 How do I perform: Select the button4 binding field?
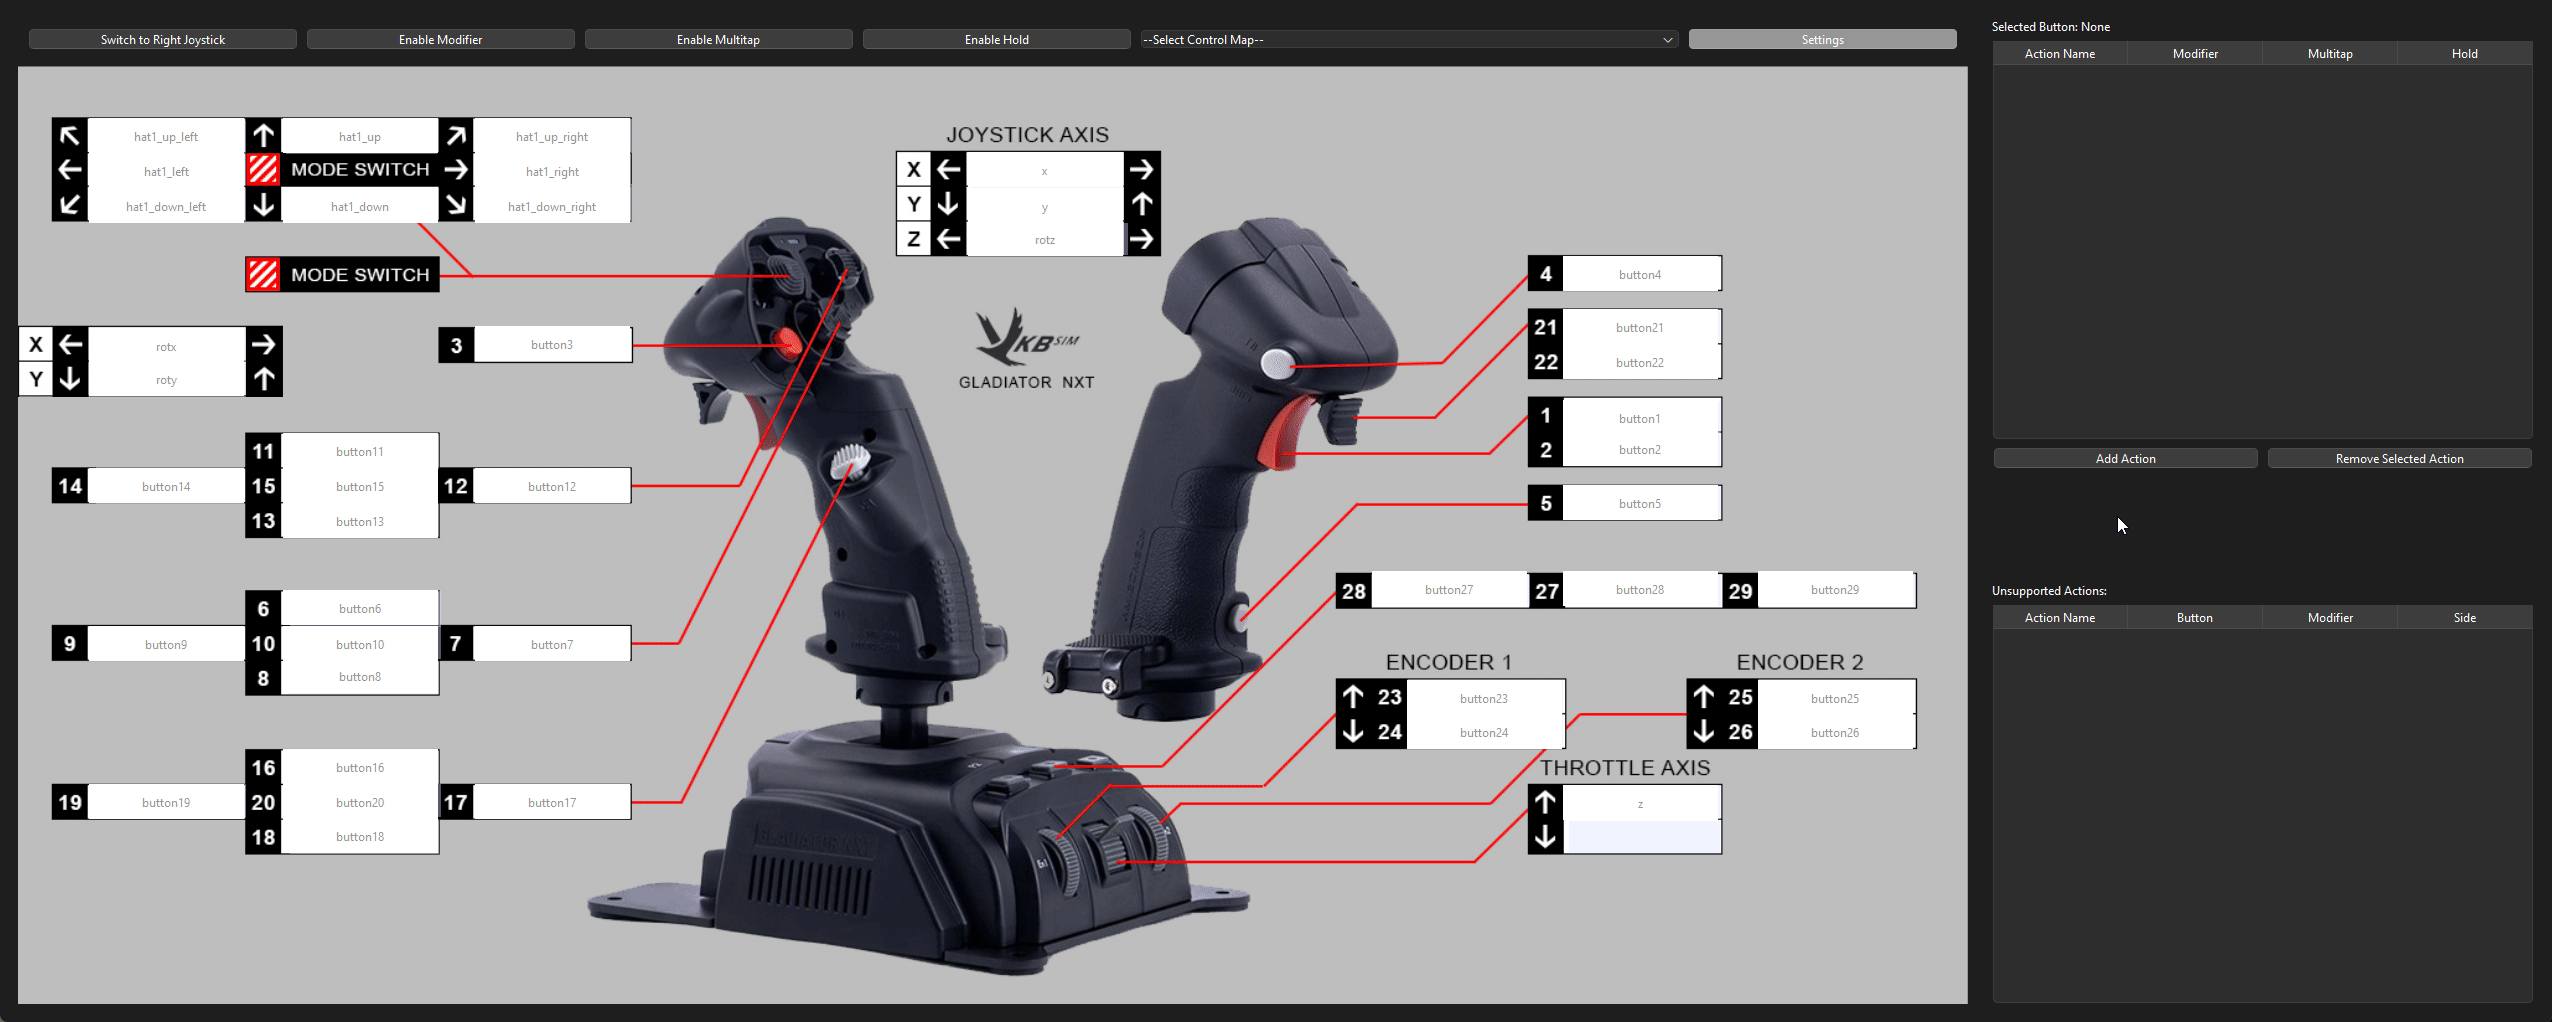[x=1640, y=274]
